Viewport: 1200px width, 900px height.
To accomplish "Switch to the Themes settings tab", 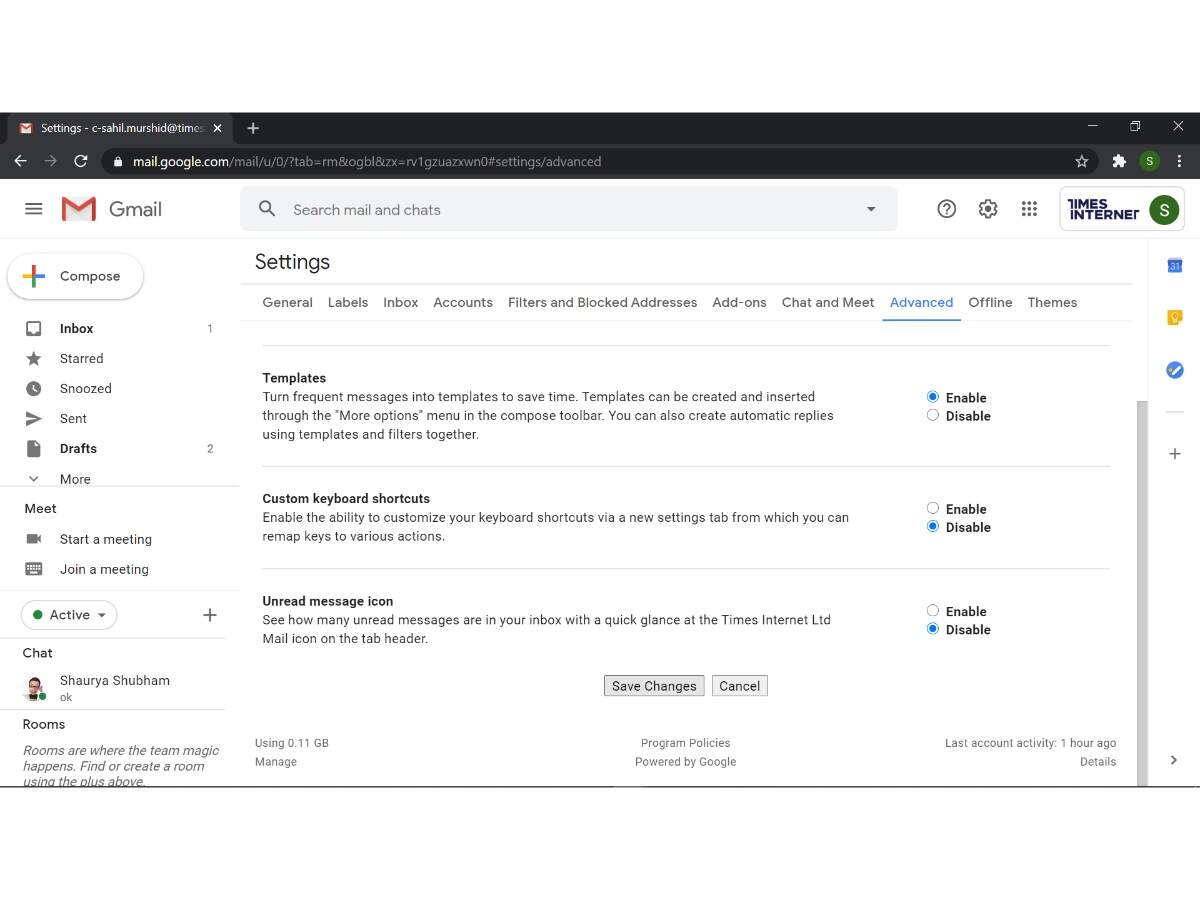I will coord(1052,302).
